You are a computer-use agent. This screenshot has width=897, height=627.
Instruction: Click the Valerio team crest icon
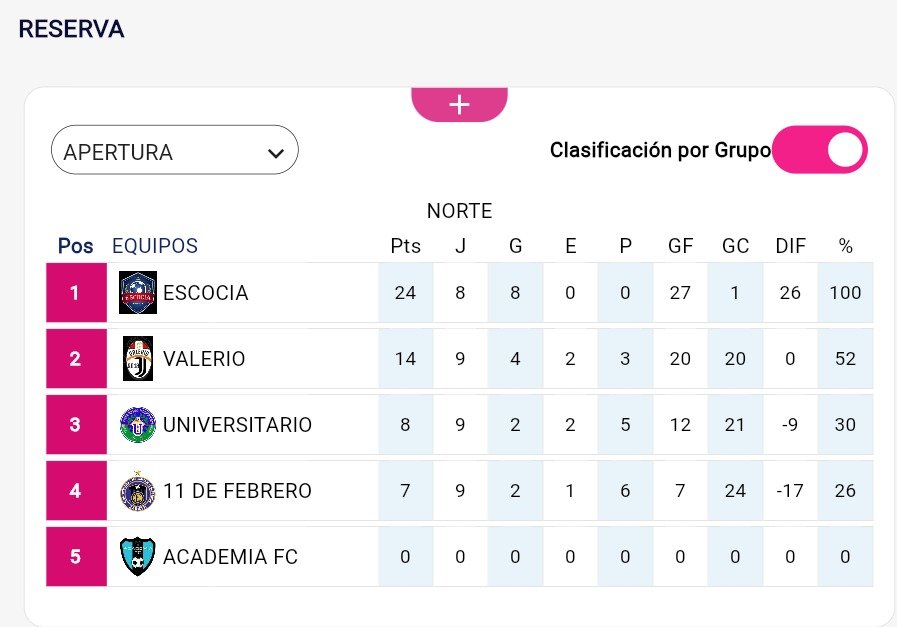138,359
